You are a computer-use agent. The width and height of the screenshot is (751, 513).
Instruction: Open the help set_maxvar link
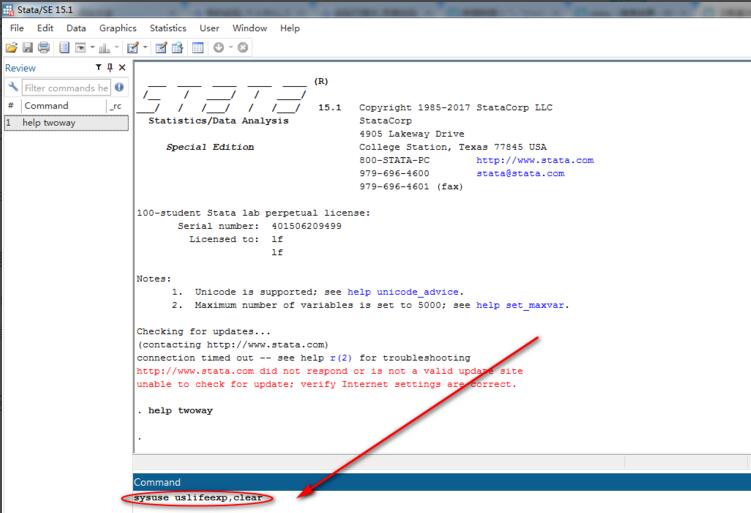click(x=520, y=305)
